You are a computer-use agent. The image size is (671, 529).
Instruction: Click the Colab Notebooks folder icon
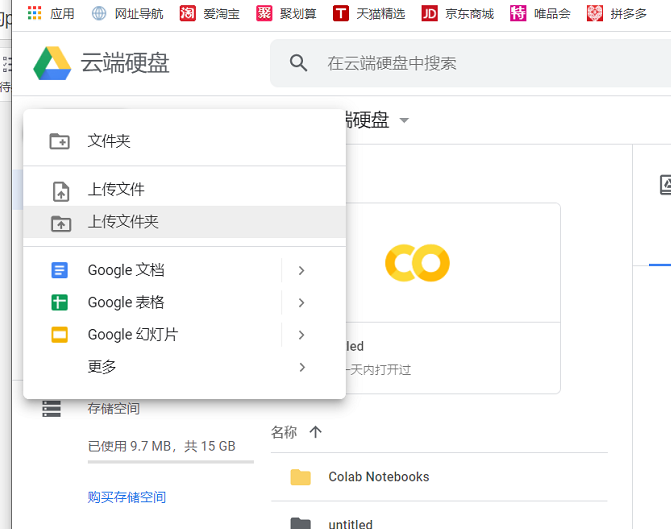click(x=300, y=477)
